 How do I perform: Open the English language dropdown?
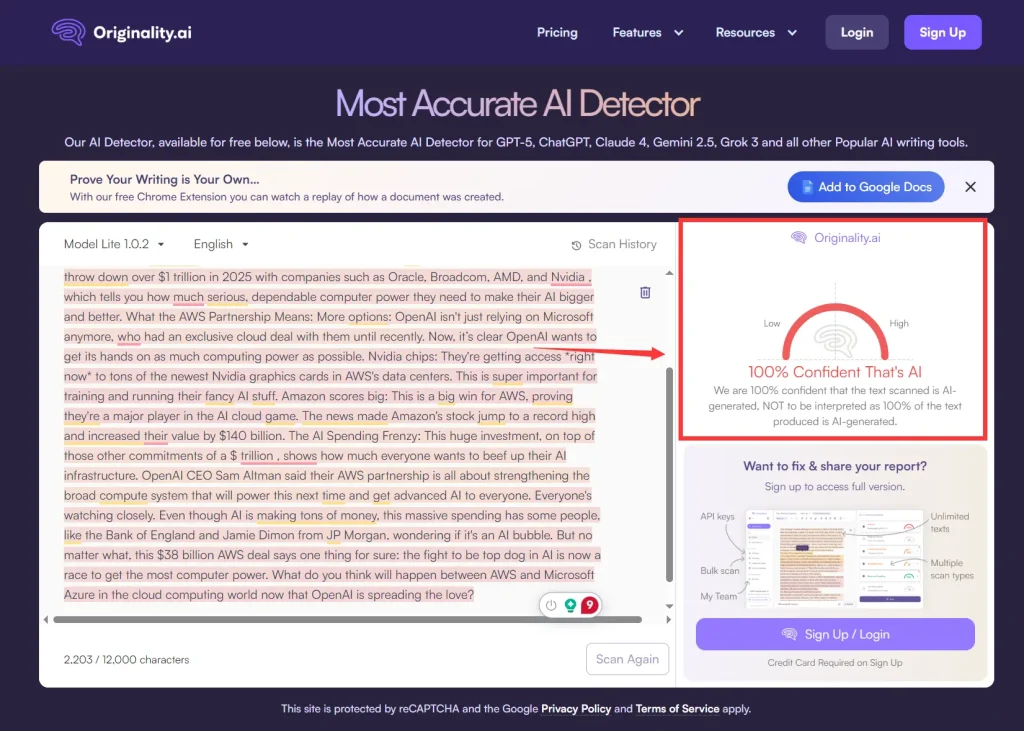point(221,244)
